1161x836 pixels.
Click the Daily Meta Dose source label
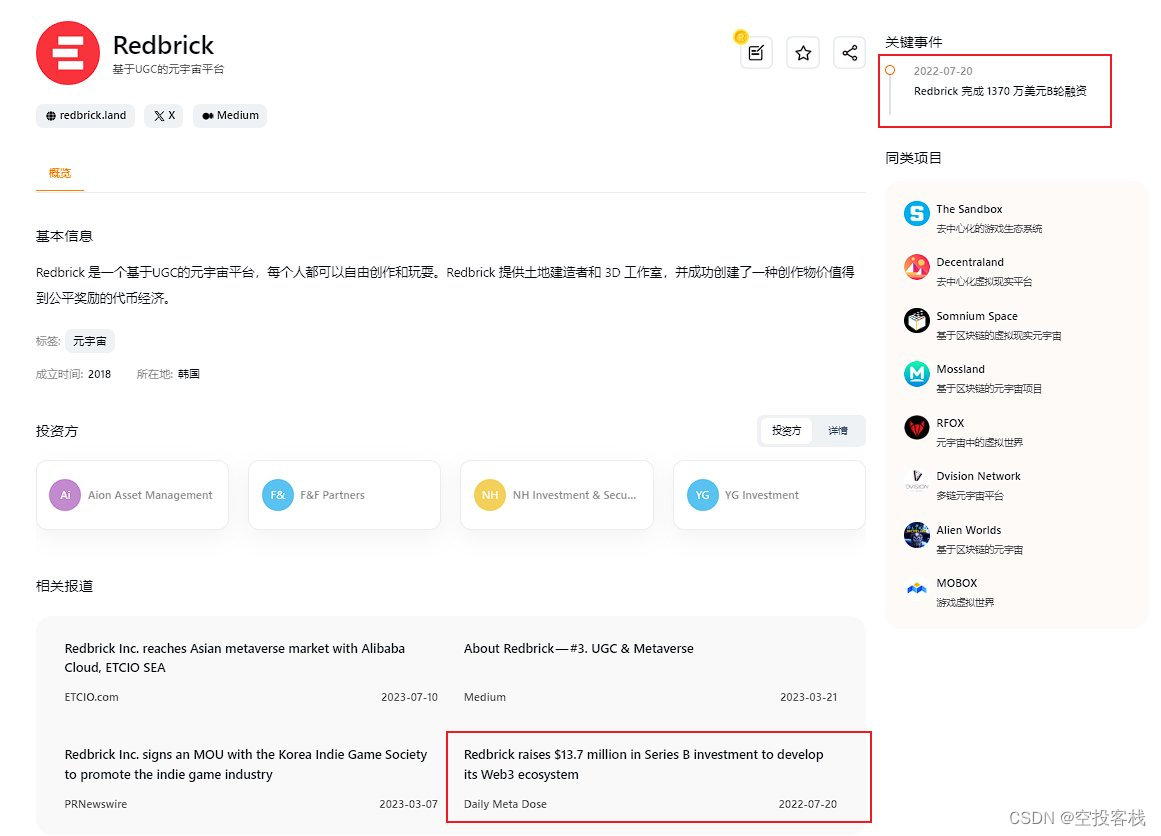[505, 803]
